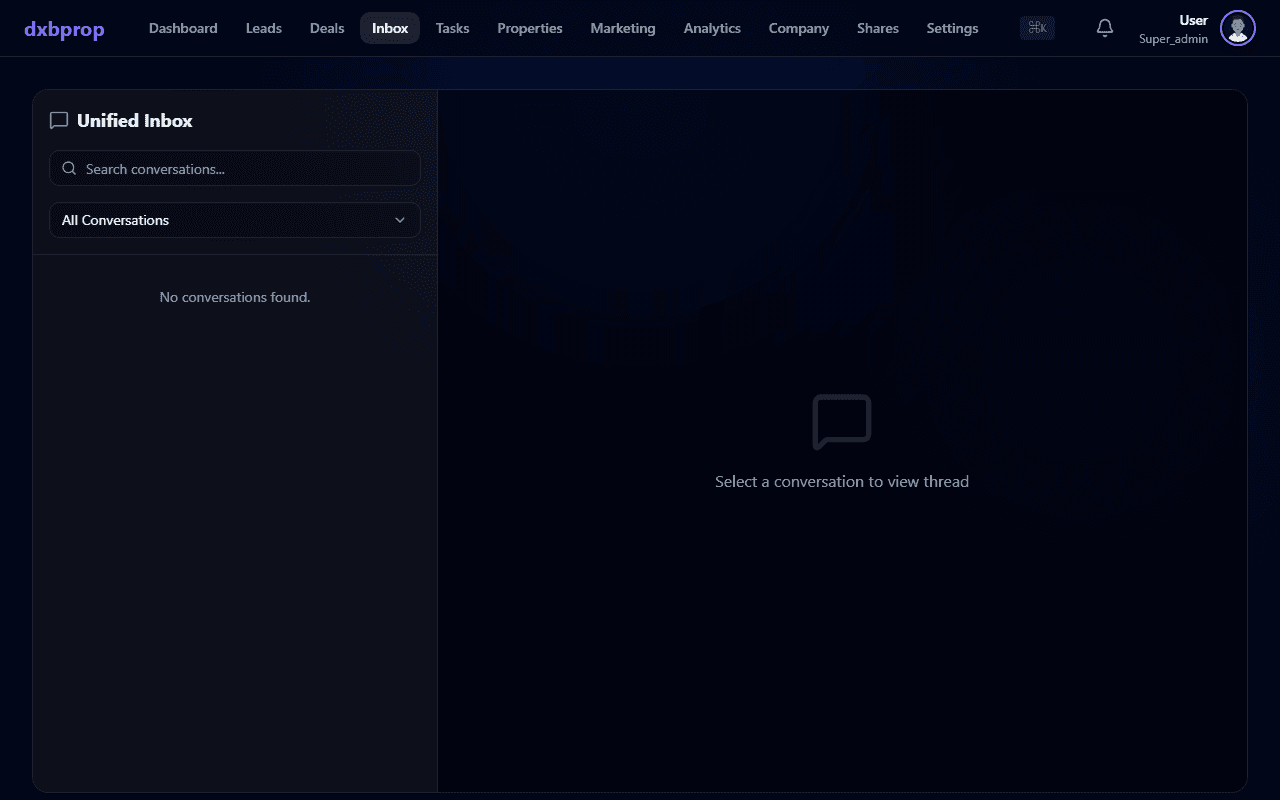The height and width of the screenshot is (800, 1280).
Task: Click the search magnifier icon
Action: click(69, 169)
